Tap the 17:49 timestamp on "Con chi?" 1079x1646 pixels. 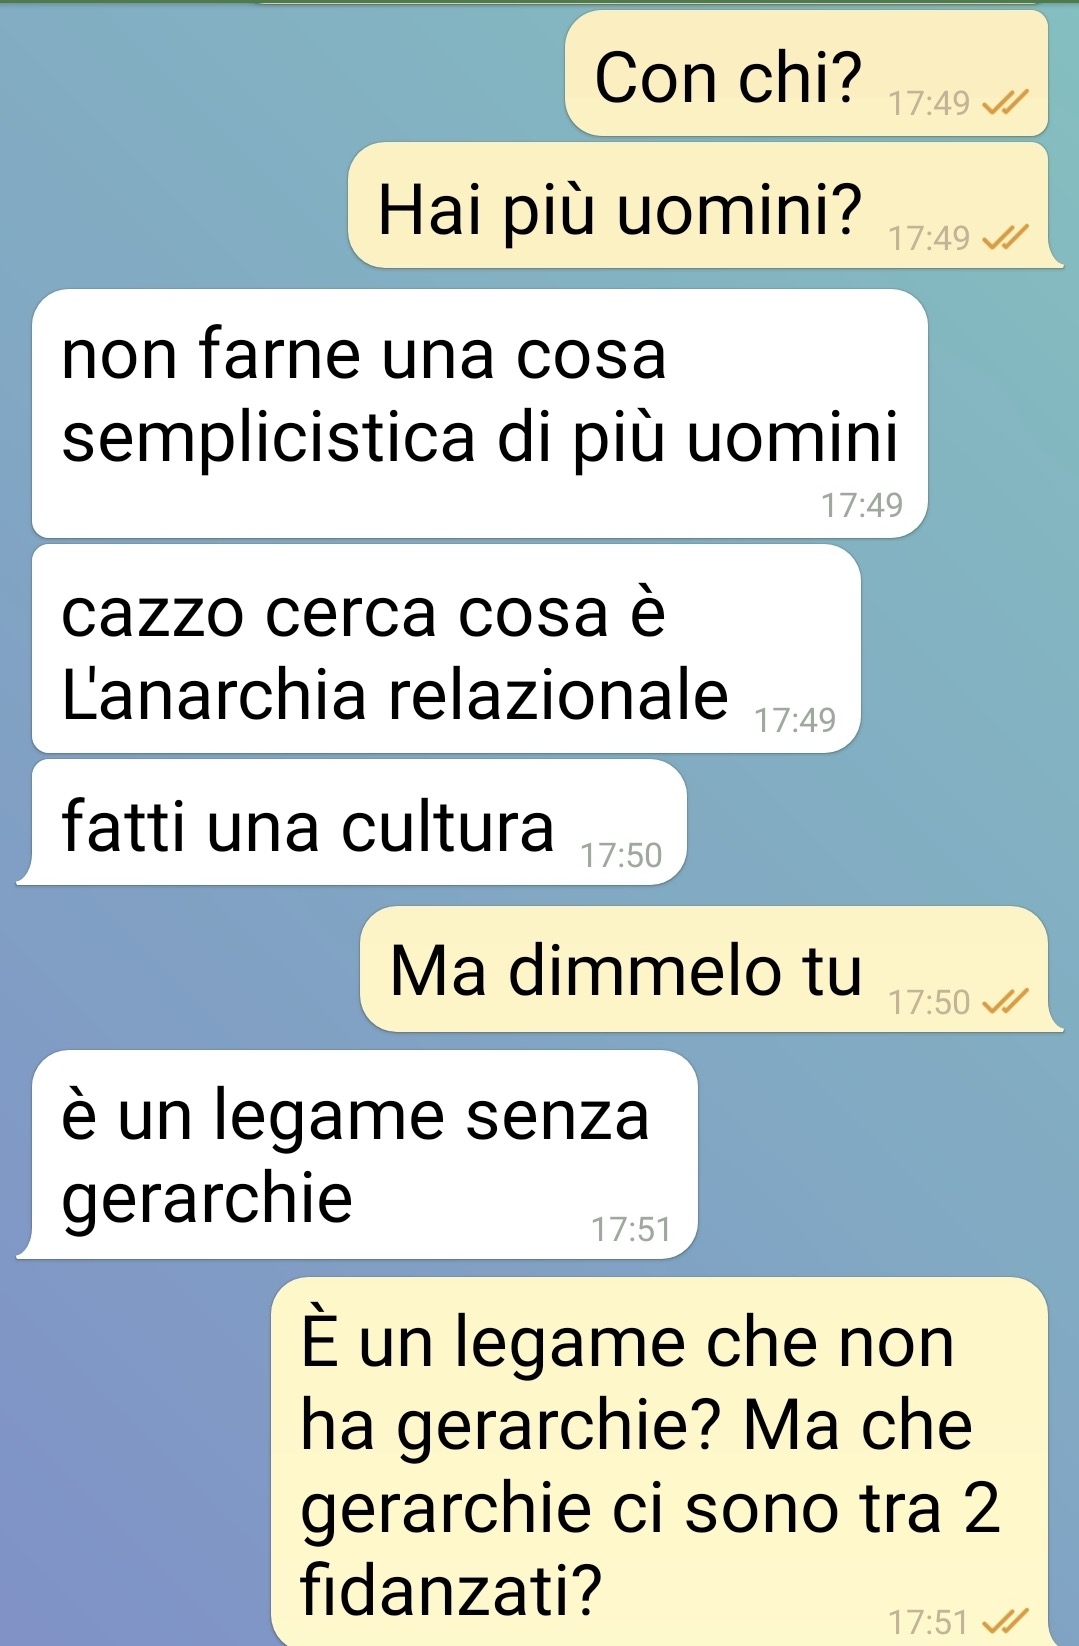click(929, 103)
